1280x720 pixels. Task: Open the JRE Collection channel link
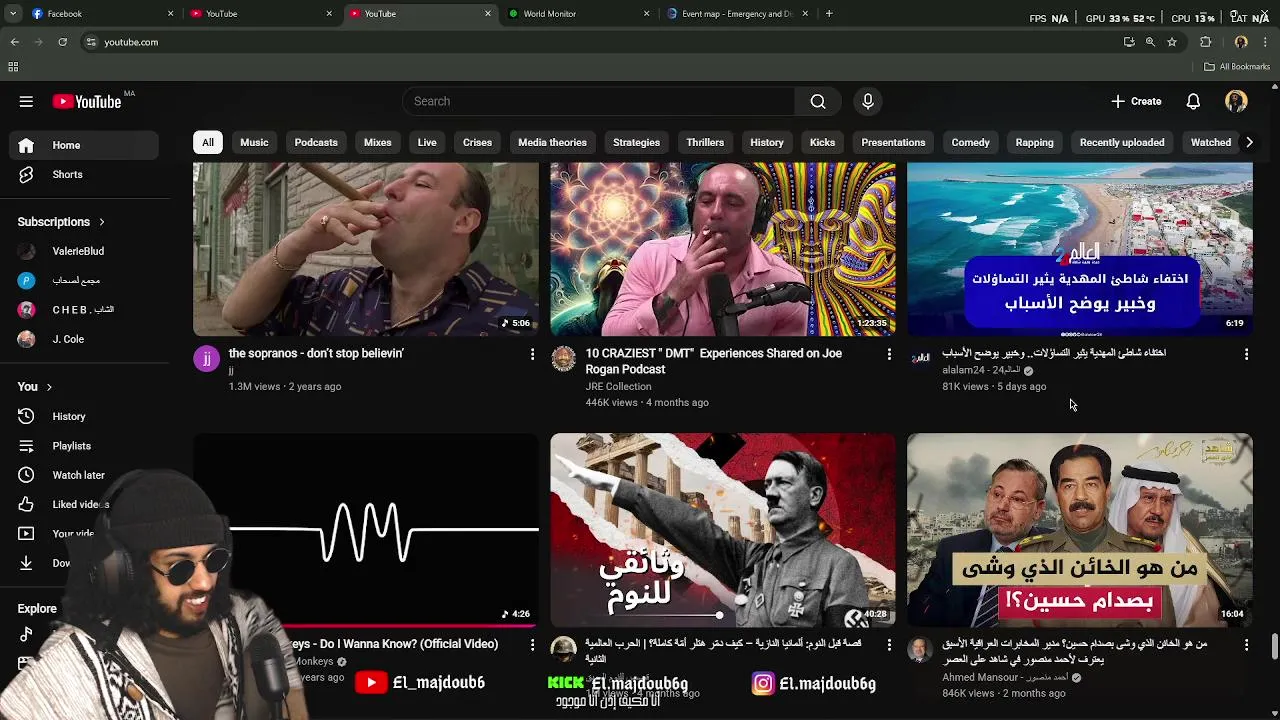618,386
